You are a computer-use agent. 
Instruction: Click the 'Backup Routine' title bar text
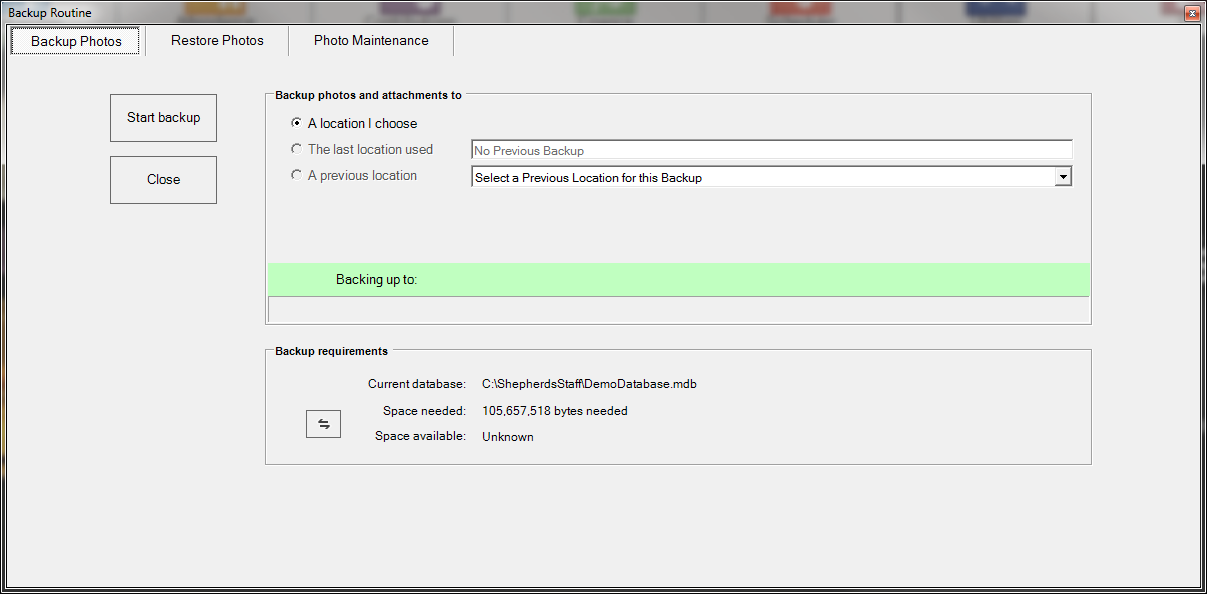(50, 13)
